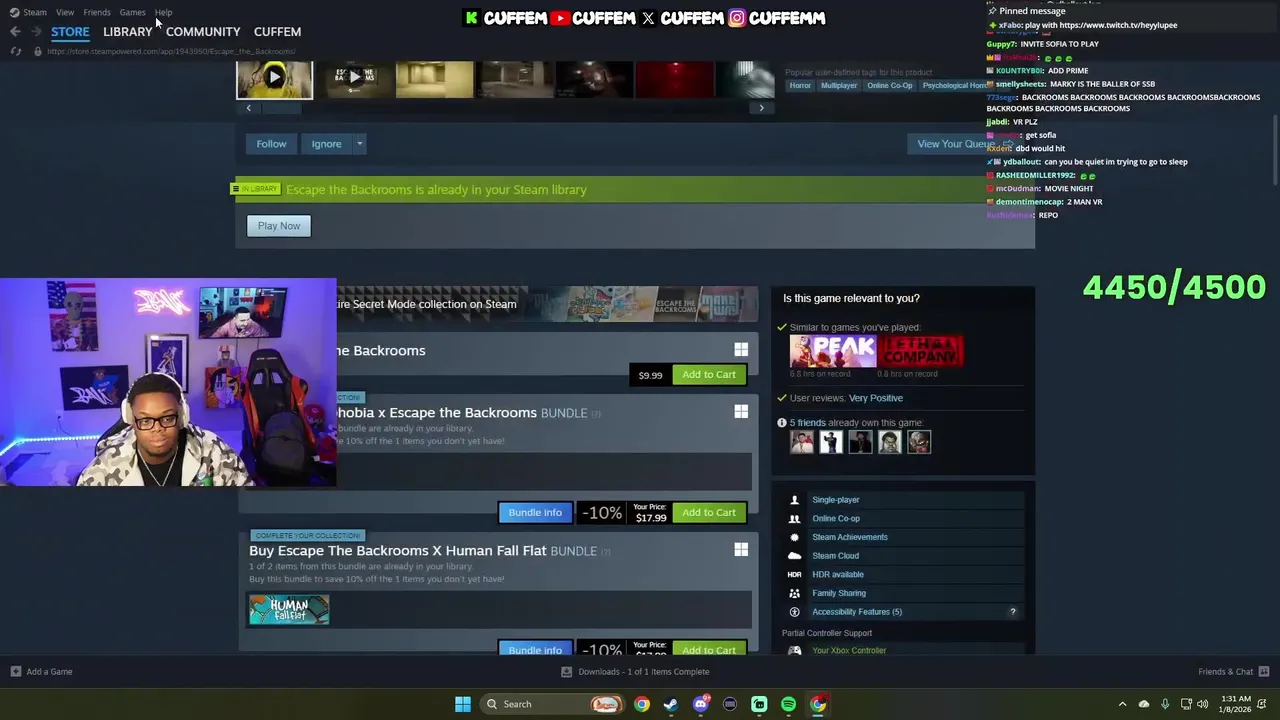1280x720 pixels.
Task: Click the 'Add a Game' text label
Action: tap(50, 672)
